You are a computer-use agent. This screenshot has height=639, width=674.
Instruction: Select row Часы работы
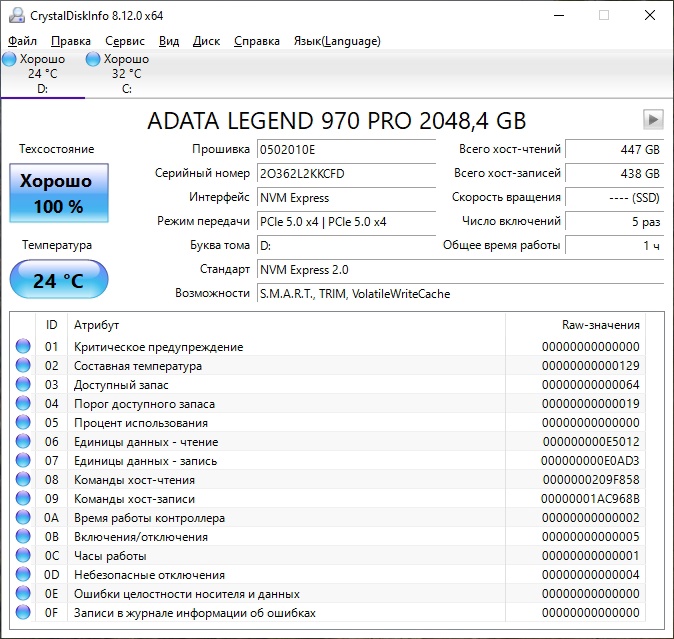328,555
